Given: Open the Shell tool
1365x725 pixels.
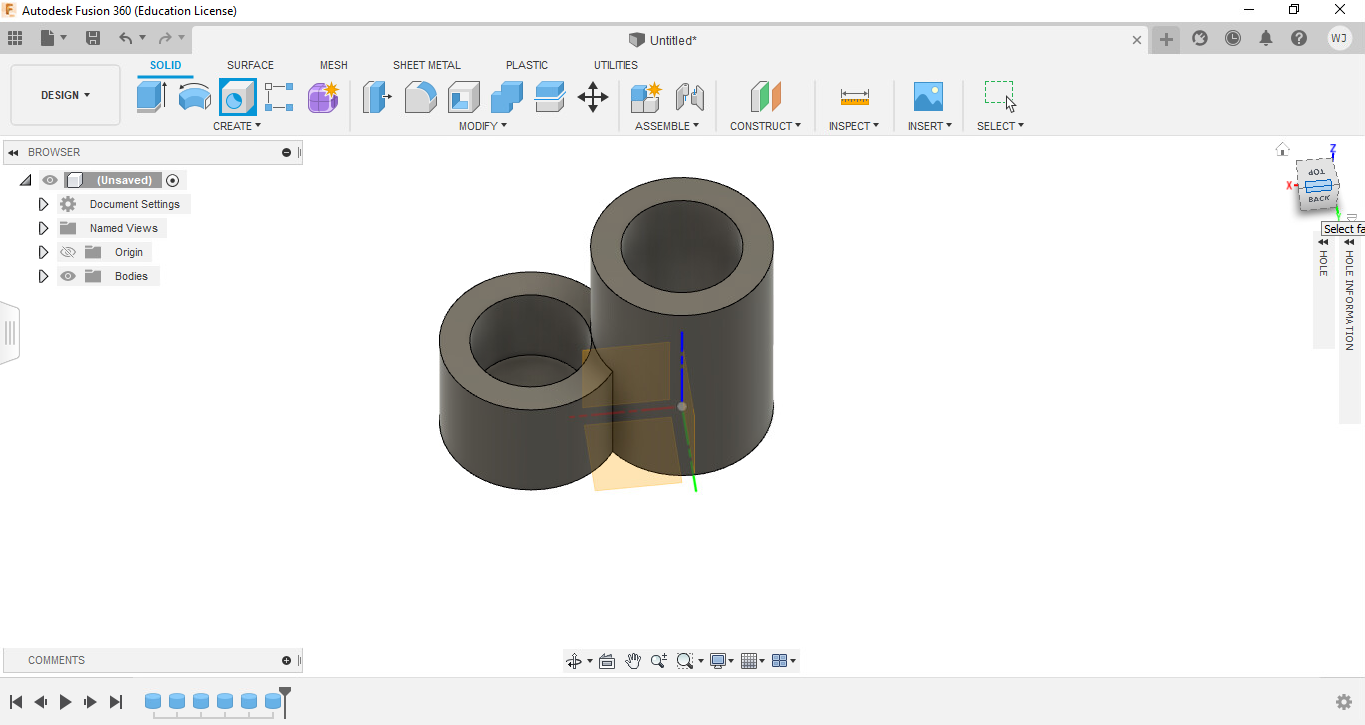Looking at the screenshot, I should click(x=463, y=97).
